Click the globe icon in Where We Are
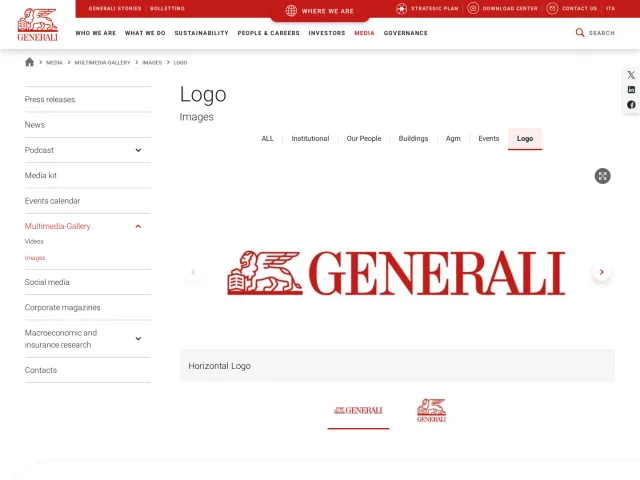The width and height of the screenshot is (640, 480). [291, 11]
